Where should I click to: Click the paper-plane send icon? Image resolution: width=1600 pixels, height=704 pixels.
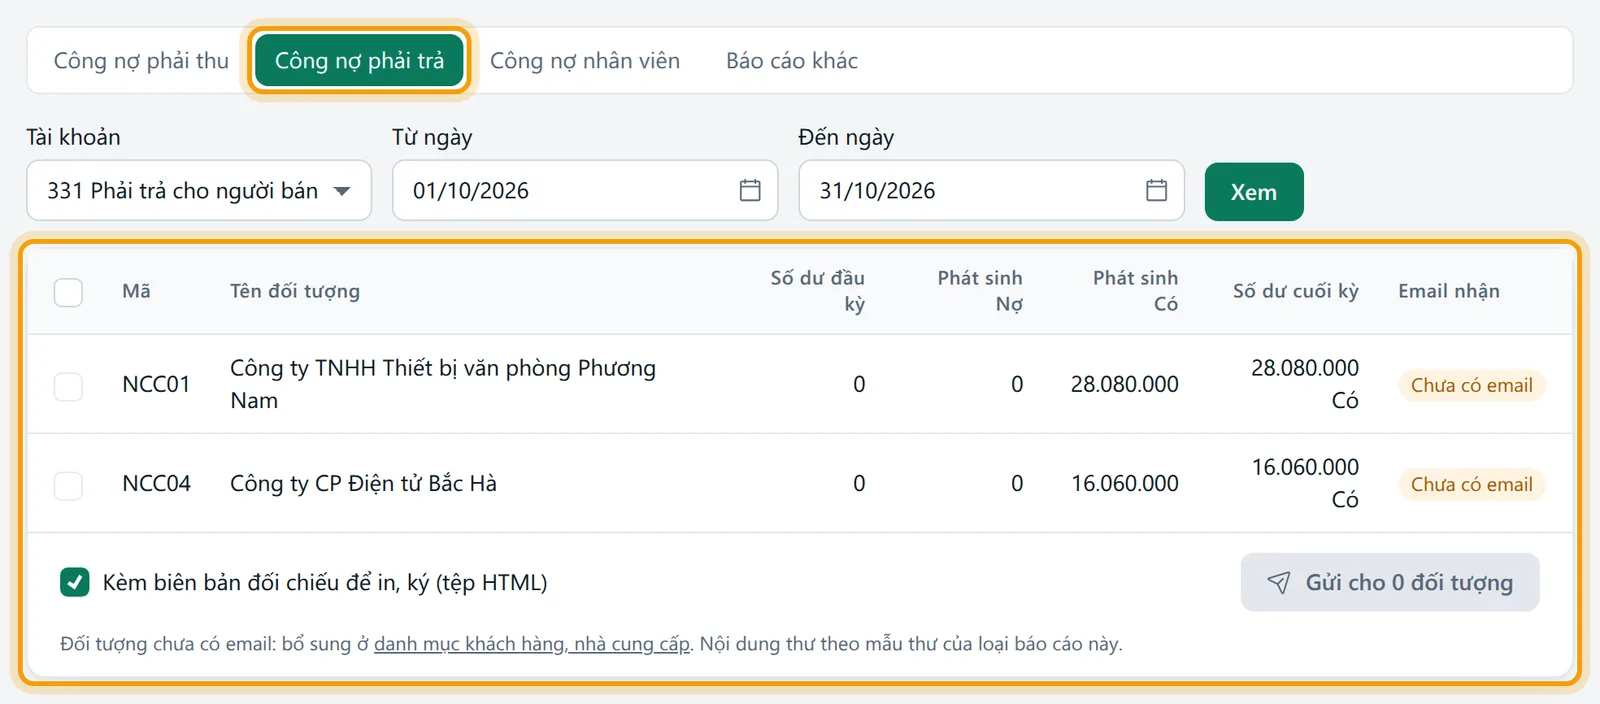click(x=1279, y=583)
